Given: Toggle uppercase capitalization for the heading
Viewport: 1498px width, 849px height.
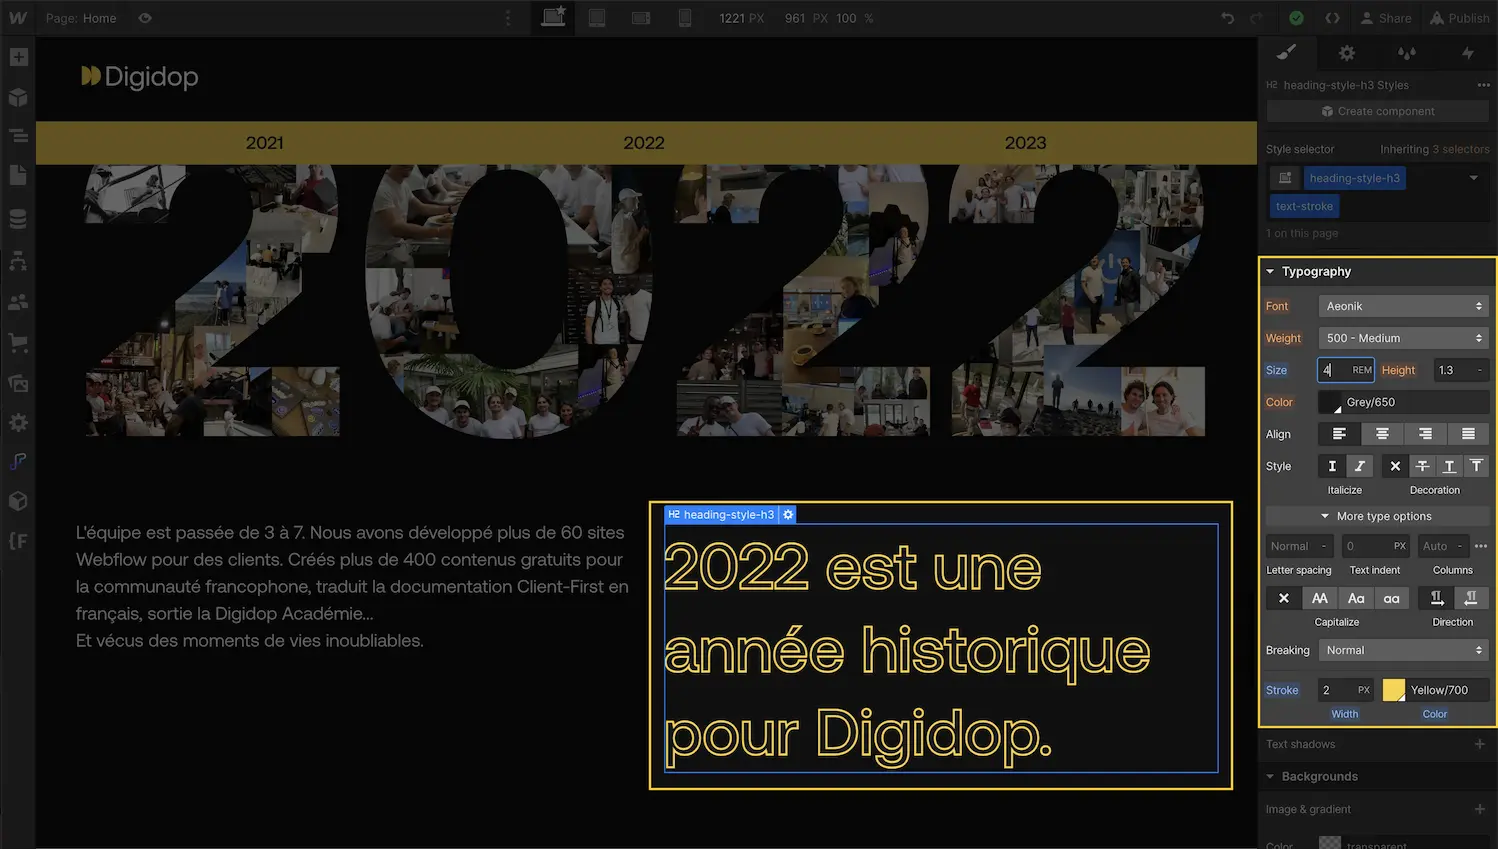Looking at the screenshot, I should [x=1320, y=597].
